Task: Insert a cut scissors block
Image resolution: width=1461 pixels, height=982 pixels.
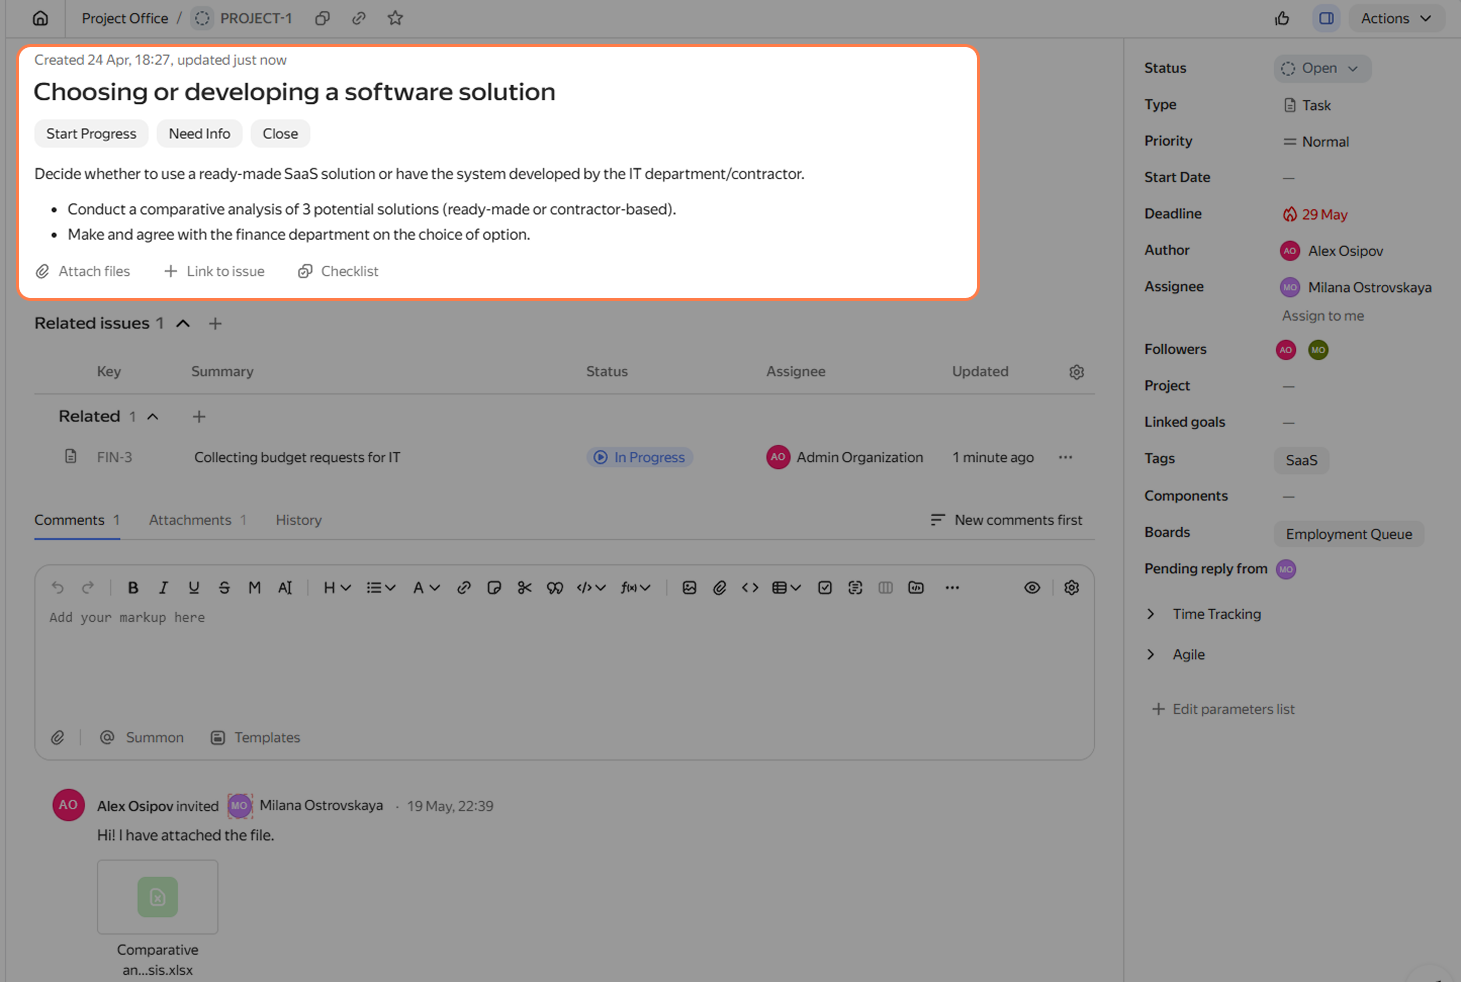Action: tap(524, 588)
